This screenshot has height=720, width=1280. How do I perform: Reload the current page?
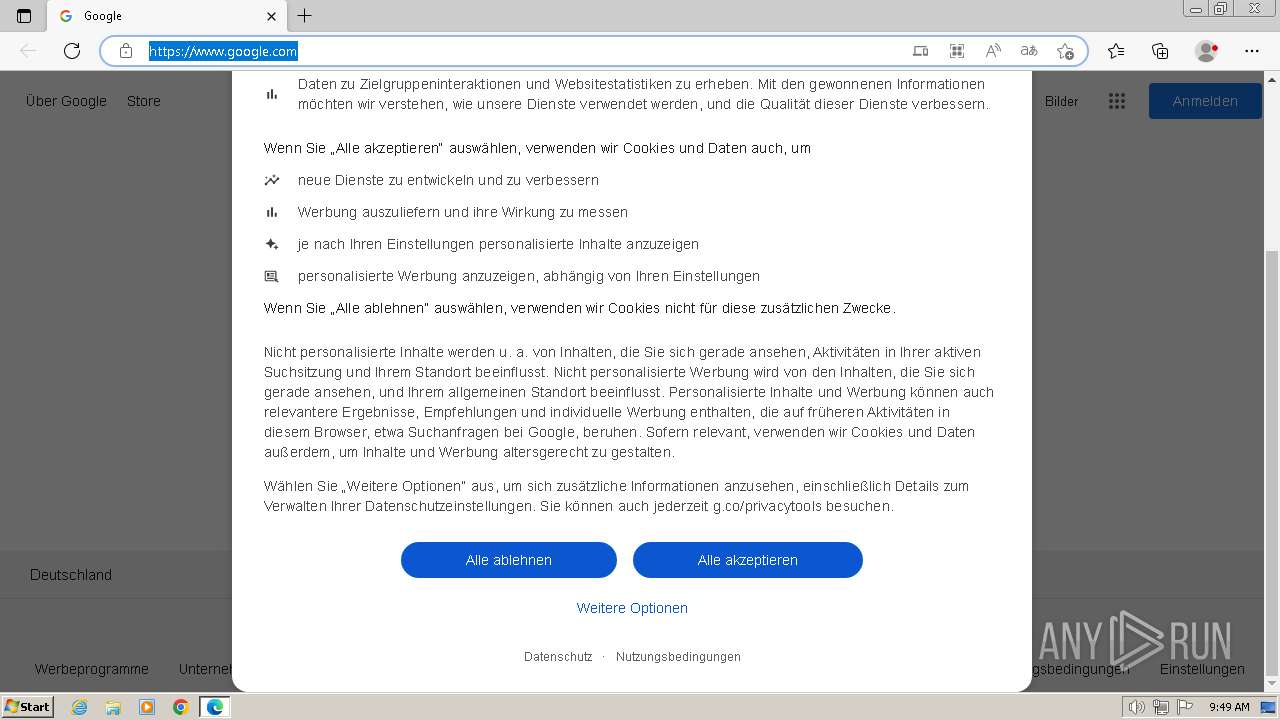72,51
